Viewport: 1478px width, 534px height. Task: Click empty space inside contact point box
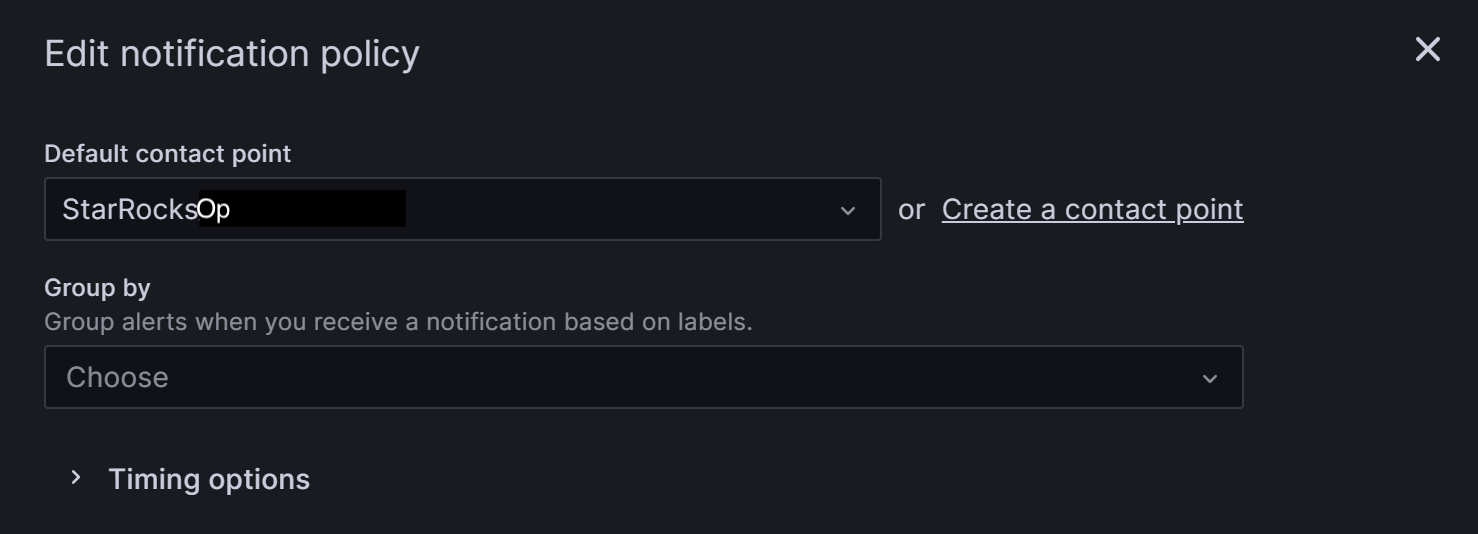(x=620, y=209)
